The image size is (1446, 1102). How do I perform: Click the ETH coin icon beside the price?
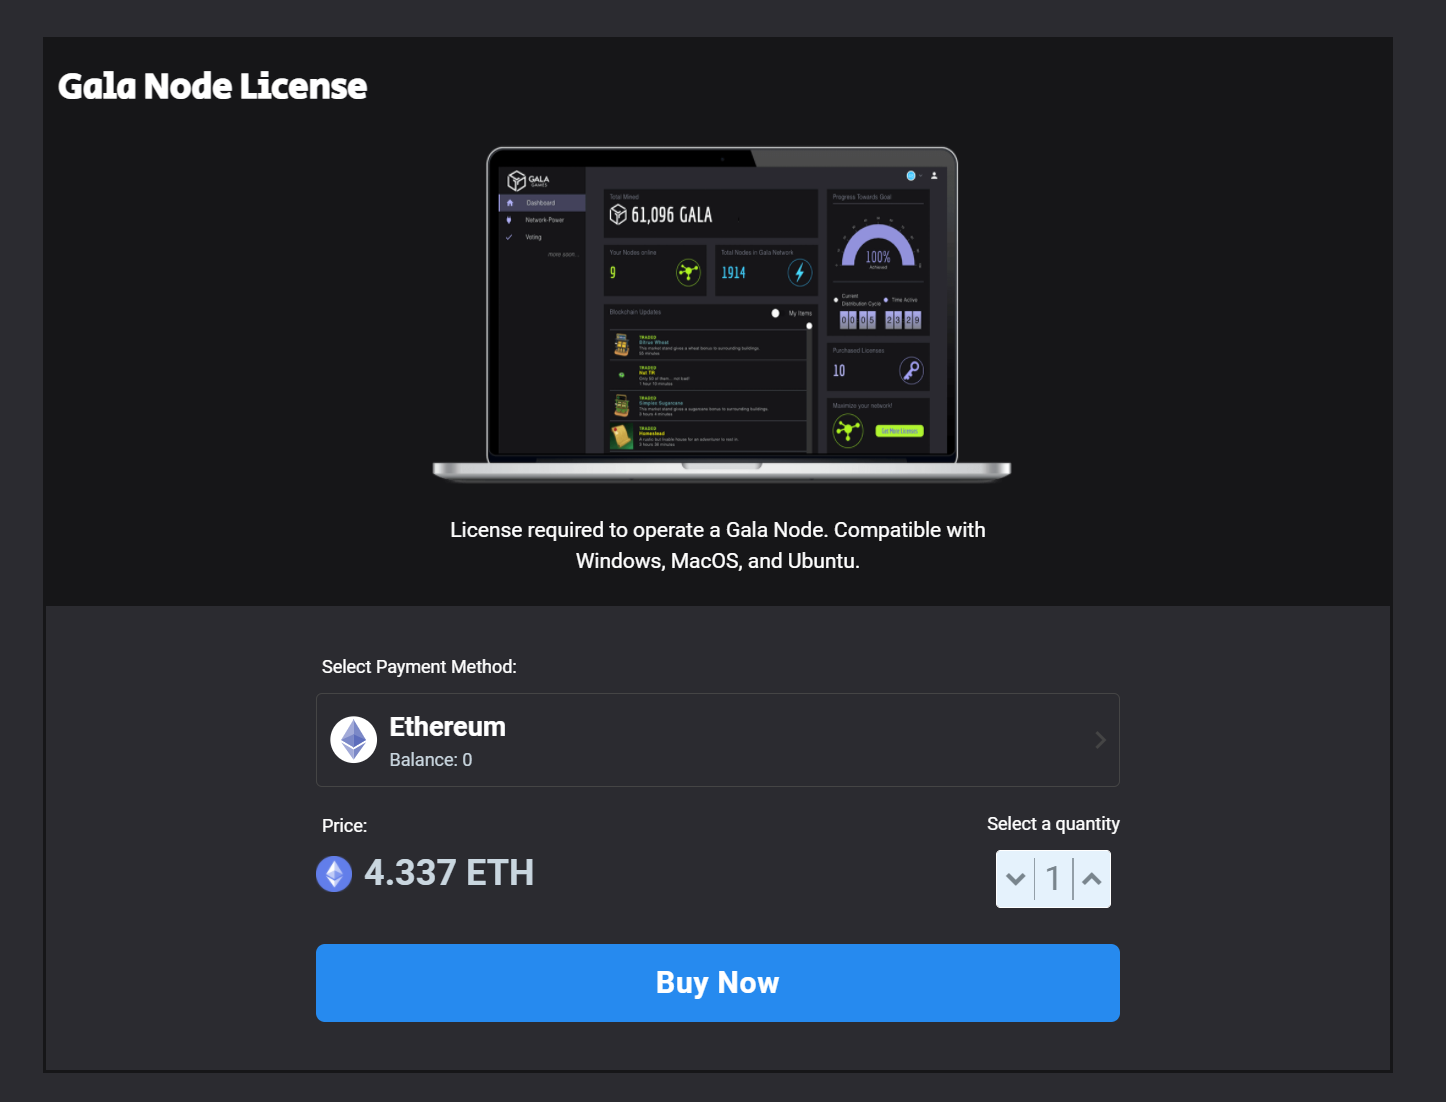[x=334, y=874]
